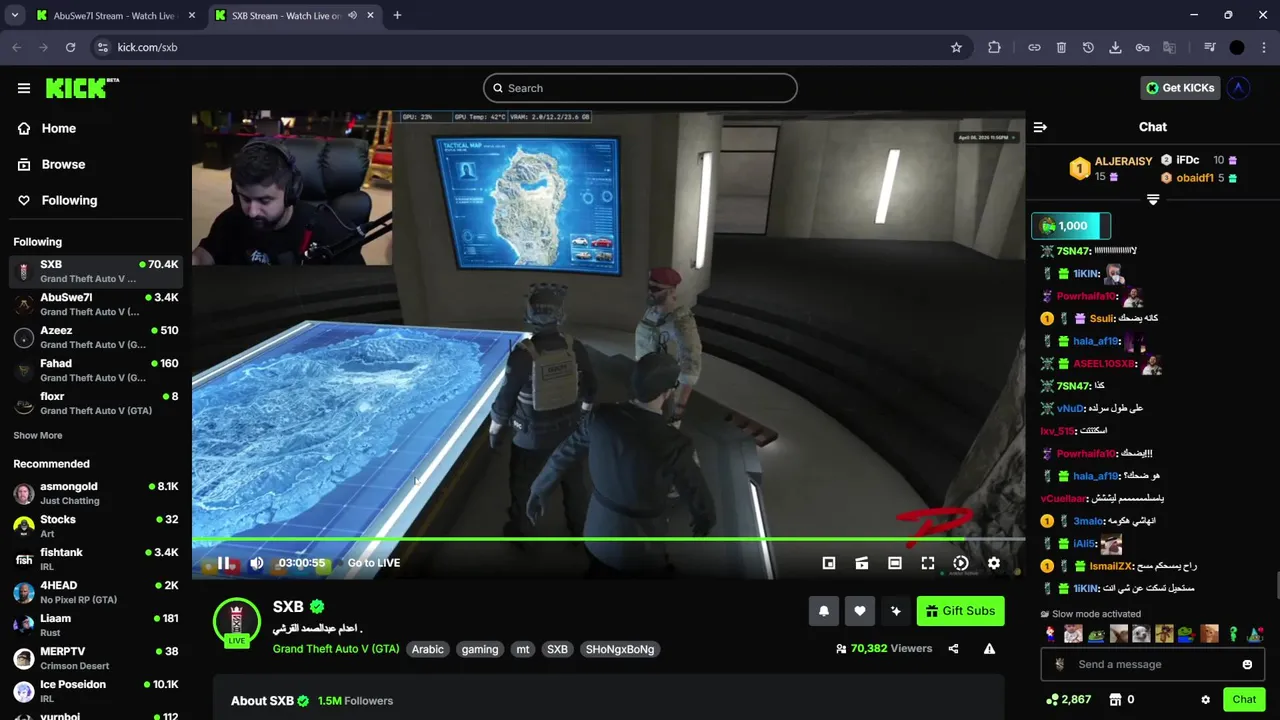Screen dimensions: 1280x720
Task: Open browser extensions puzzle icon
Action: pyautogui.click(x=994, y=47)
